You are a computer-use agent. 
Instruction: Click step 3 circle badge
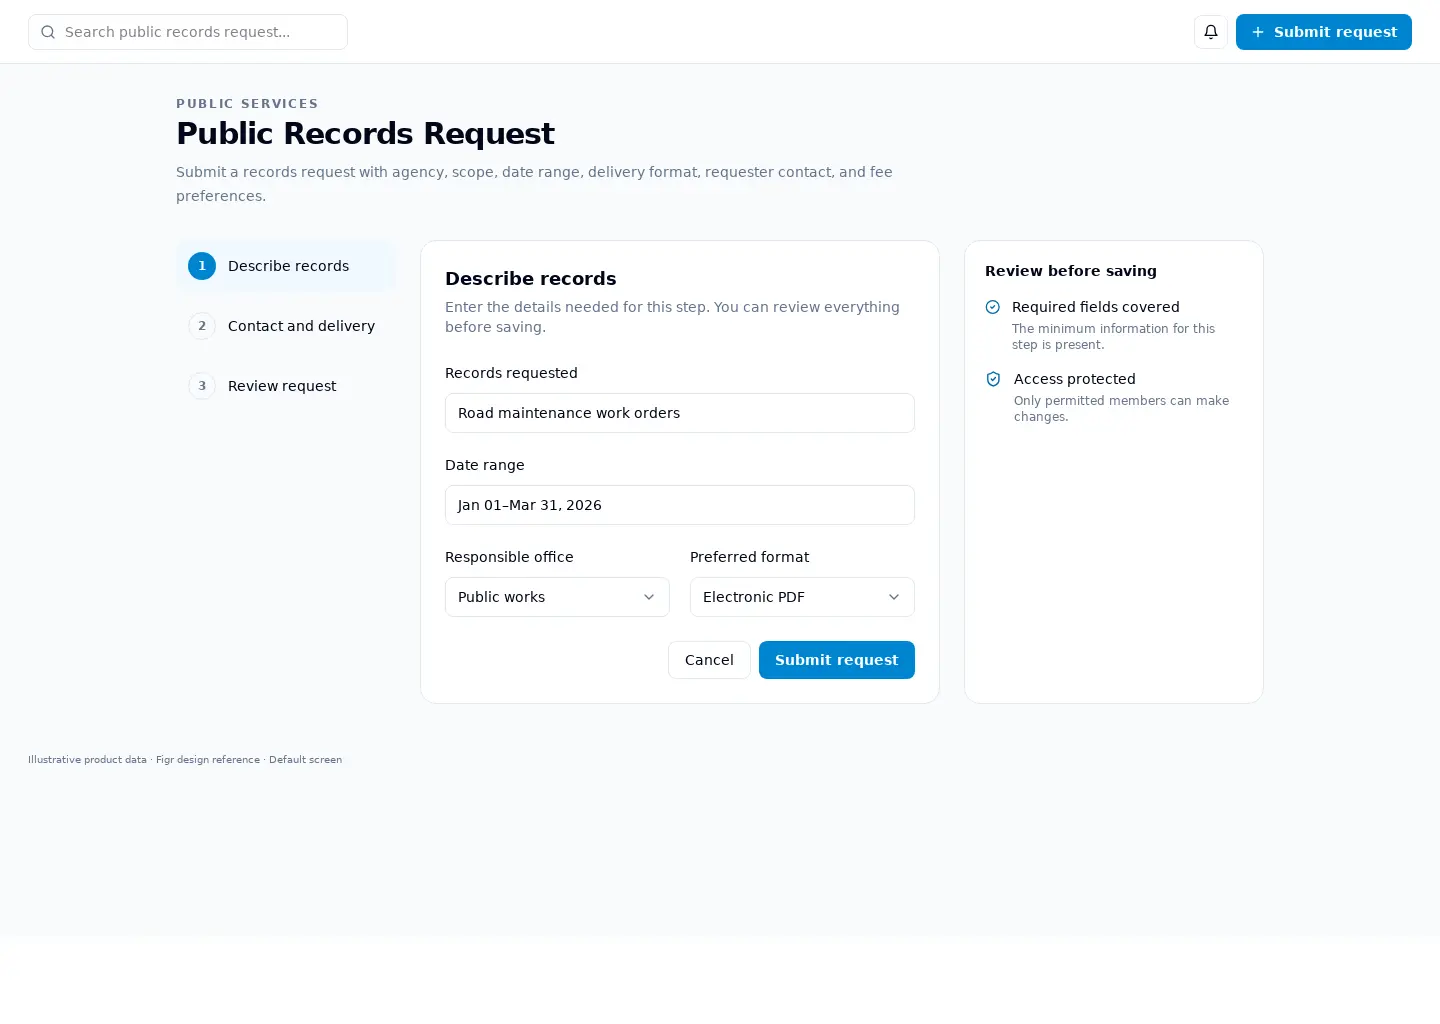coord(202,386)
